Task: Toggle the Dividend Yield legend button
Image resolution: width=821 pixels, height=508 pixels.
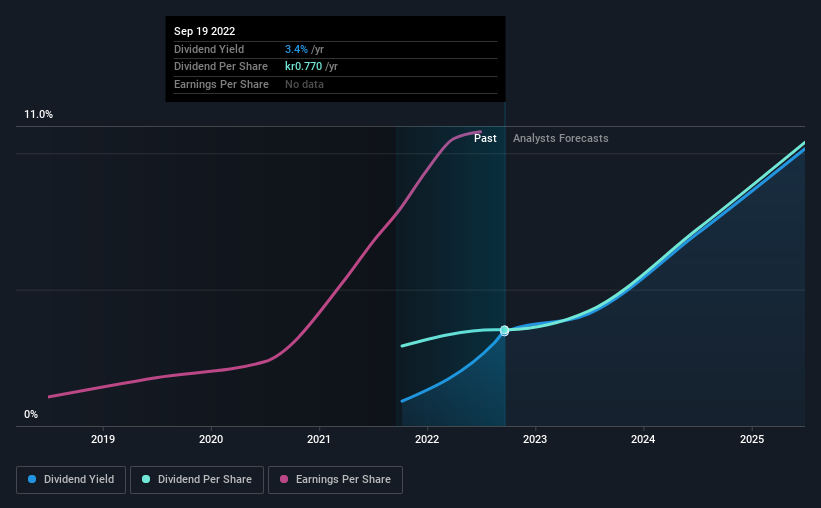Action: click(x=71, y=480)
